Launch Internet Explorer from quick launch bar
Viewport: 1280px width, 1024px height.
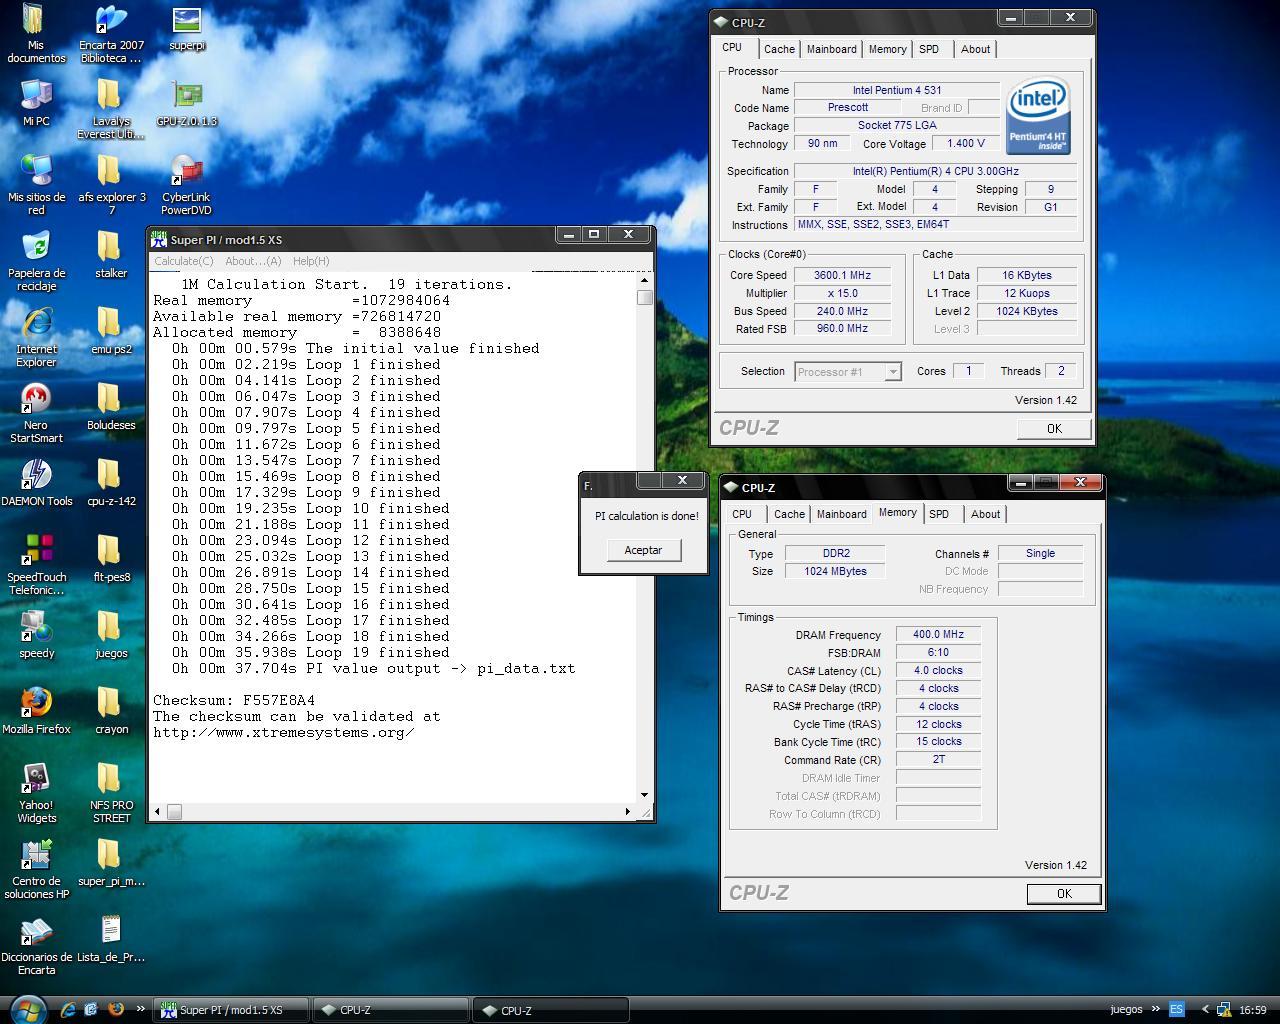click(x=68, y=1010)
